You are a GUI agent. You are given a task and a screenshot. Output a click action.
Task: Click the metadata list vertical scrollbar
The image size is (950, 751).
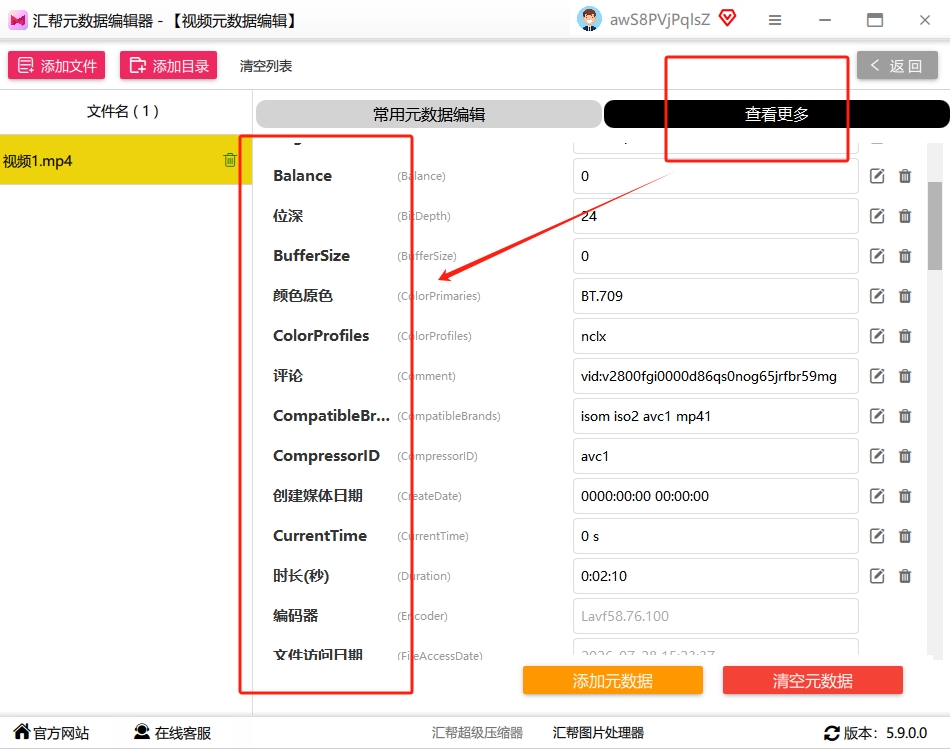click(x=935, y=226)
